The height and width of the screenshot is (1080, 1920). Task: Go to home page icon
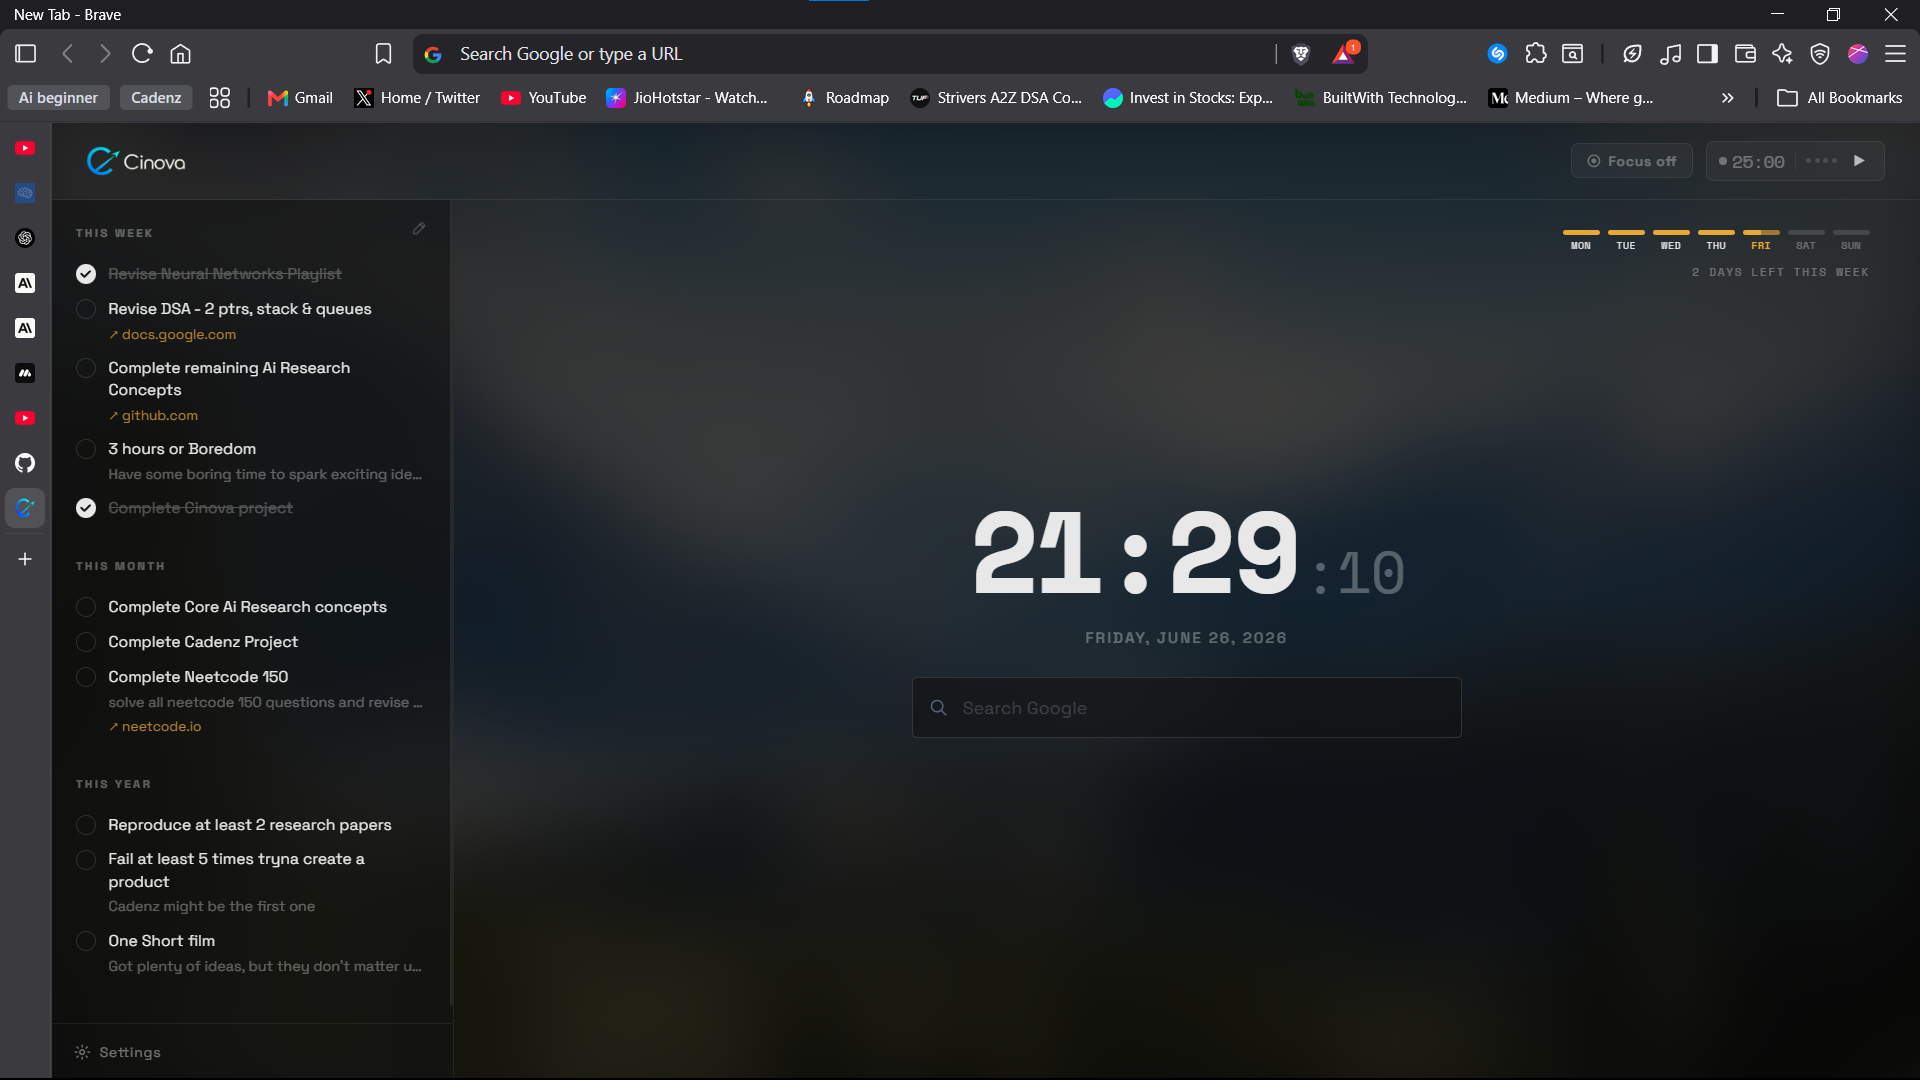[x=180, y=54]
